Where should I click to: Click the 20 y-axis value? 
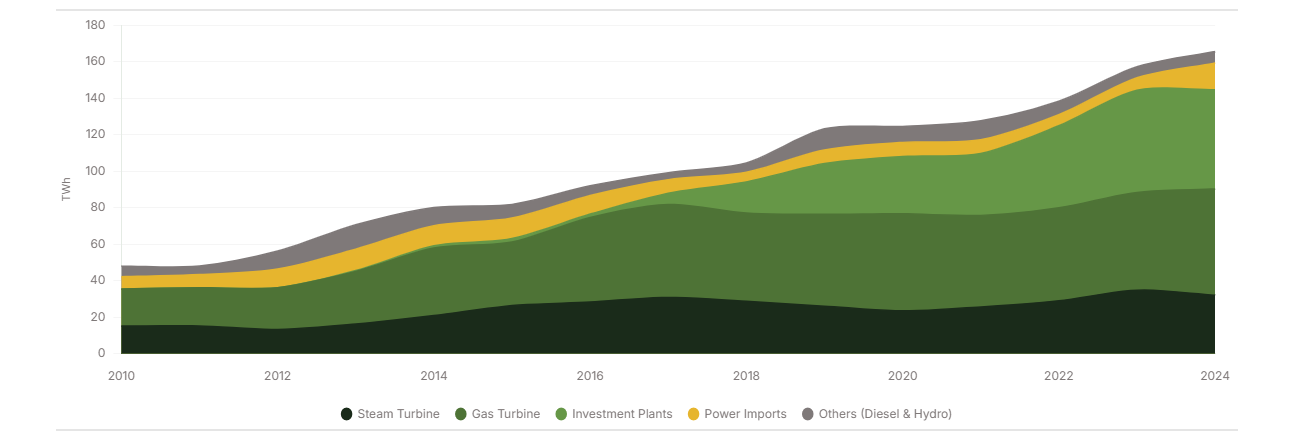99,317
